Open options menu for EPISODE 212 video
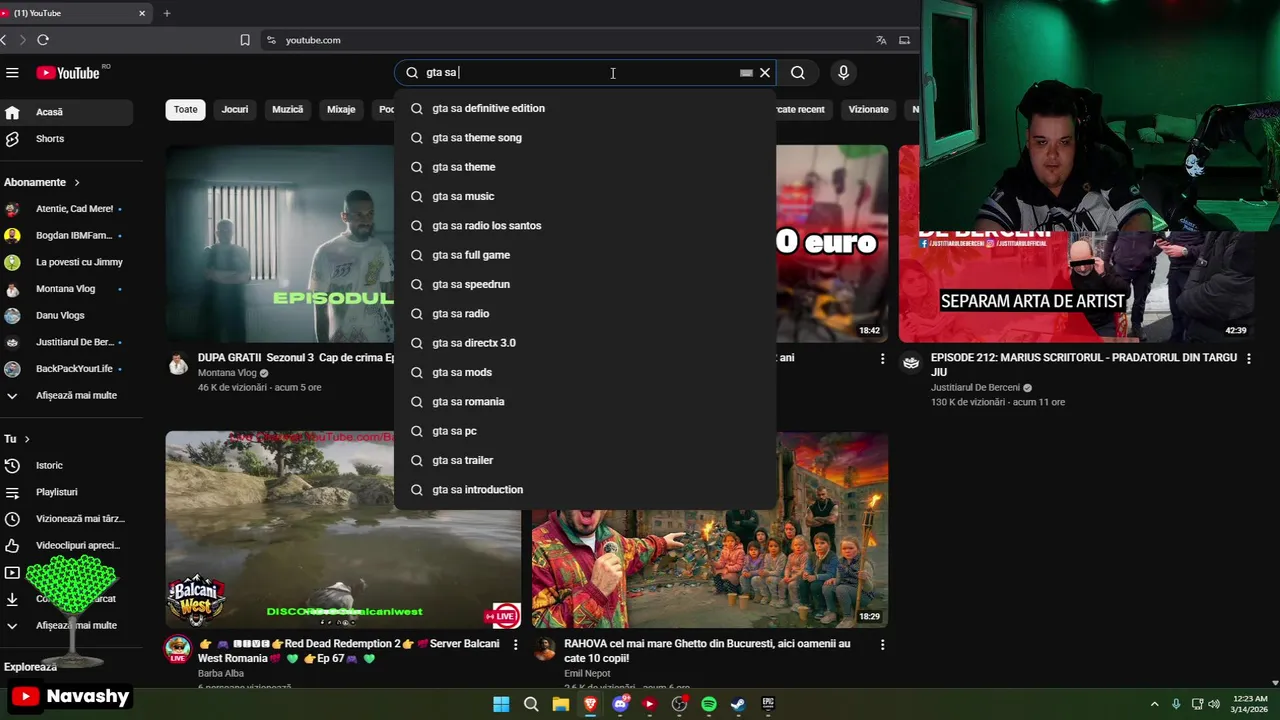 click(1248, 359)
